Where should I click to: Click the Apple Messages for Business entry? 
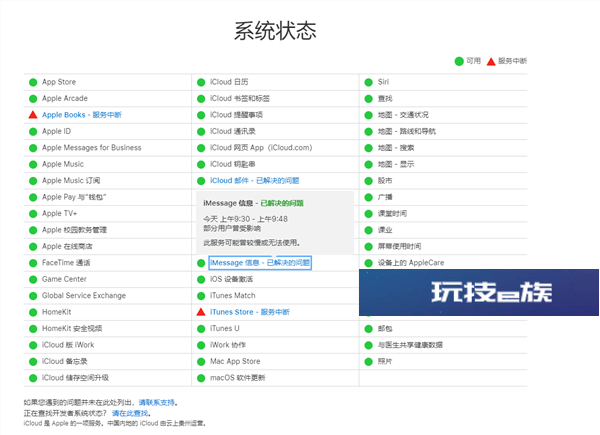91,148
